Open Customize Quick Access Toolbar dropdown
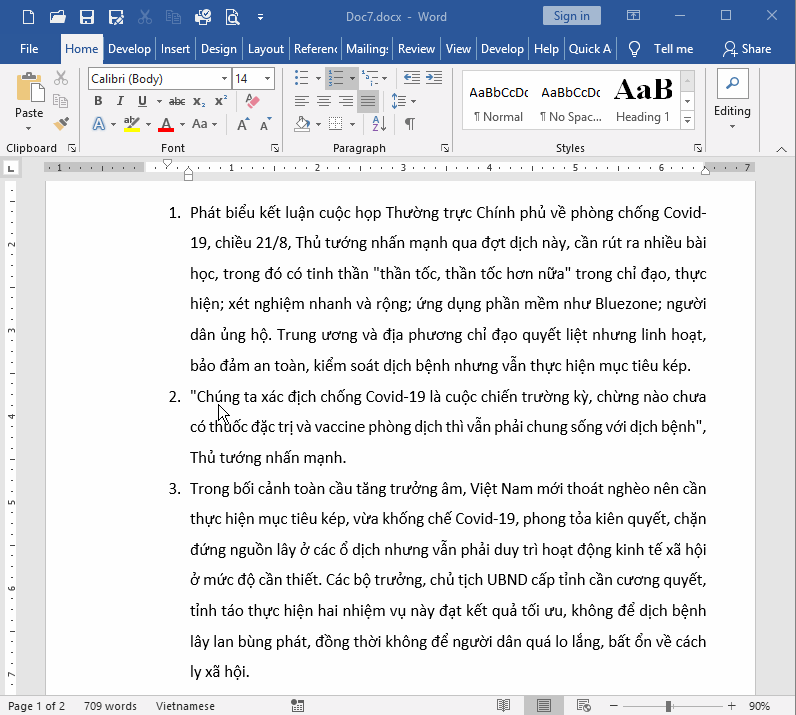 (x=260, y=17)
